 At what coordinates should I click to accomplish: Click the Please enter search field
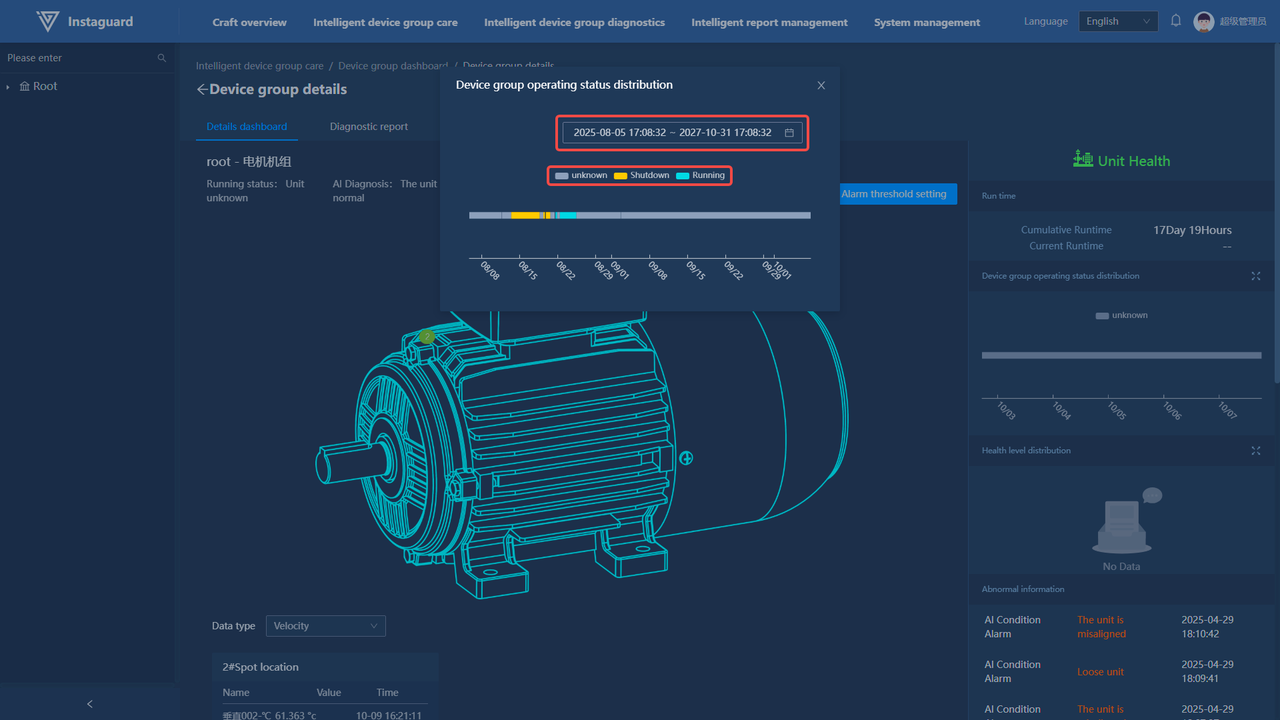(x=80, y=58)
